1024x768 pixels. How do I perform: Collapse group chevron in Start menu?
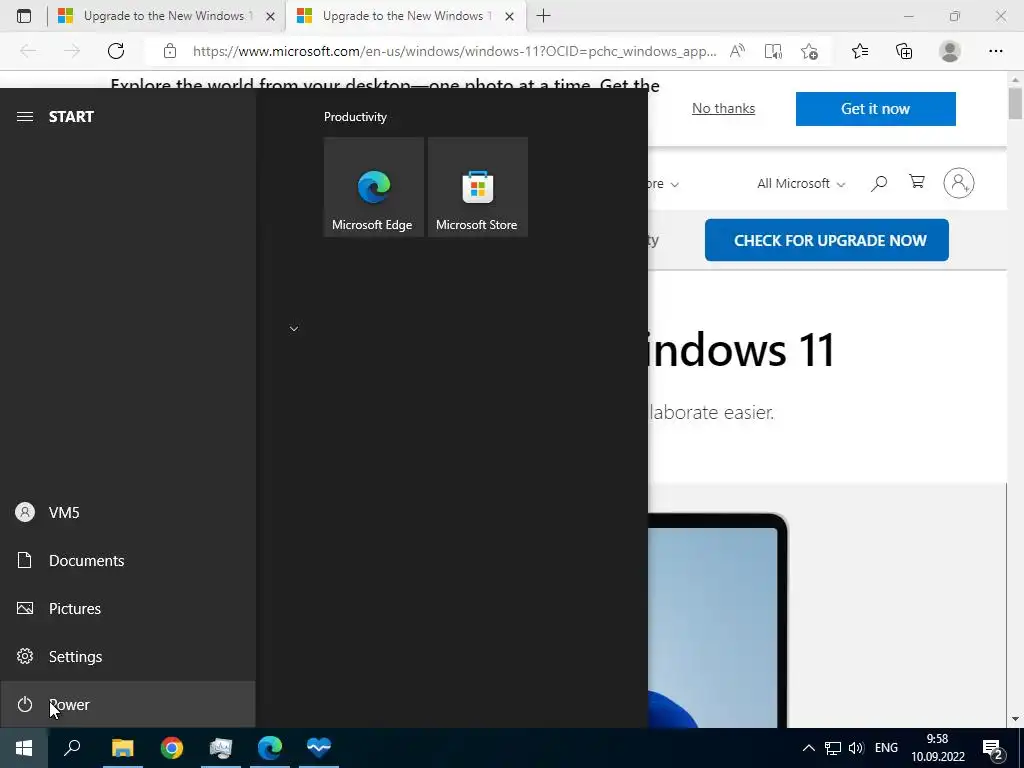point(294,328)
